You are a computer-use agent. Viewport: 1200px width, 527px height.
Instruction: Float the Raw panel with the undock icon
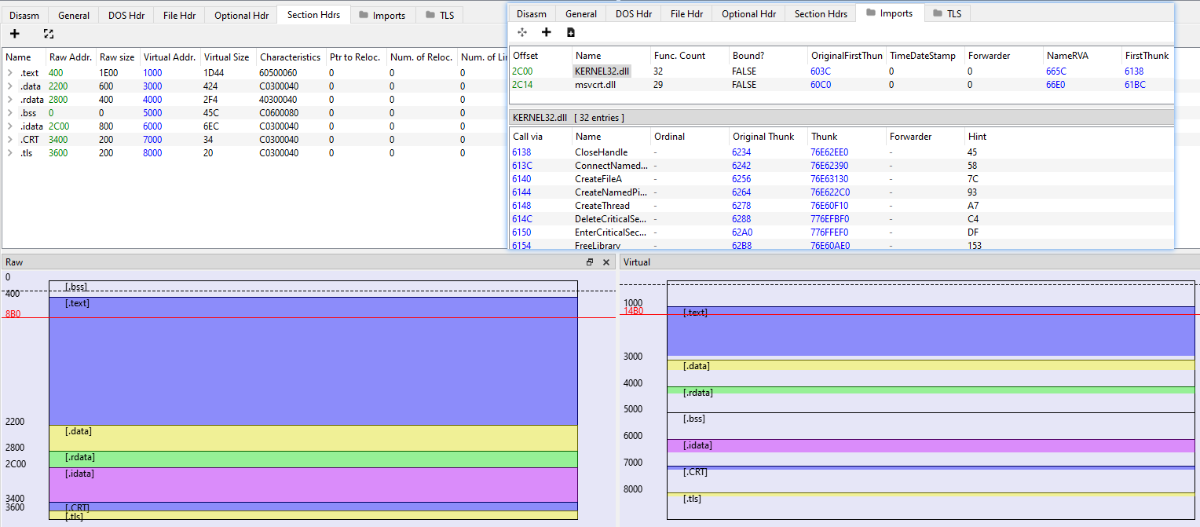pyautogui.click(x=590, y=262)
